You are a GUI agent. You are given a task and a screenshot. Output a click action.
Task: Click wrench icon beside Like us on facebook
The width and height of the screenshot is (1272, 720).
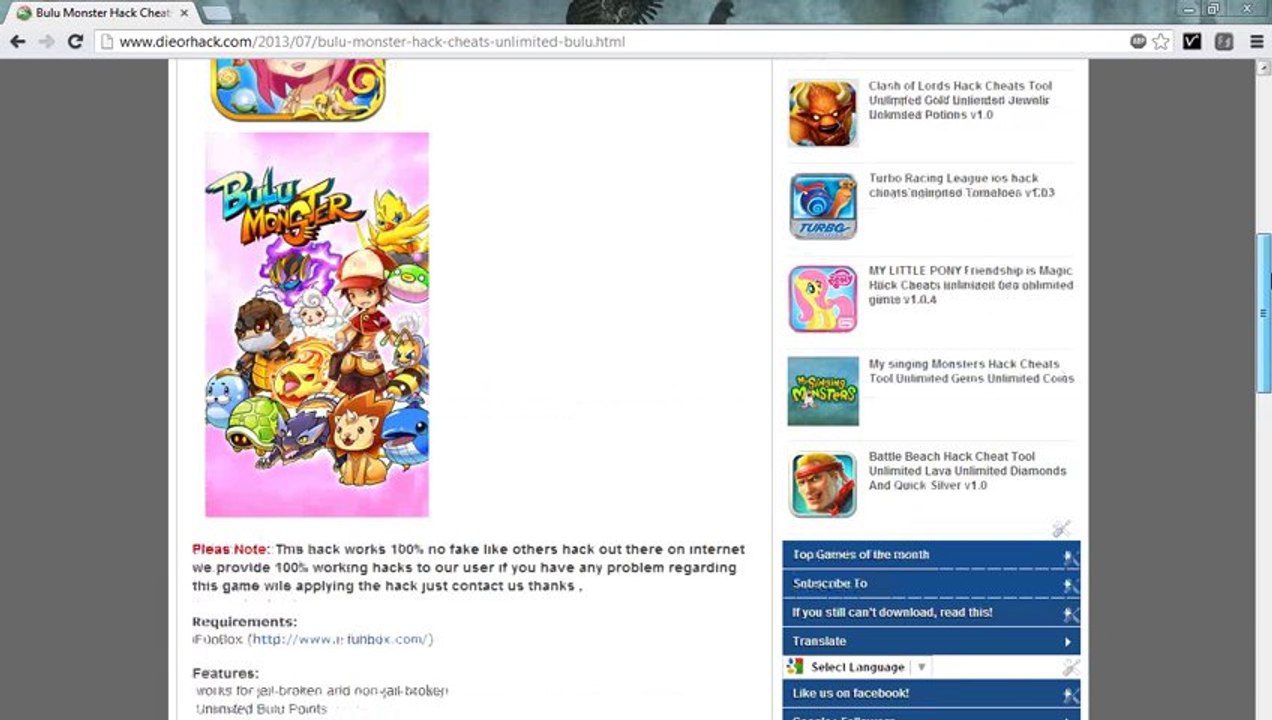click(1070, 696)
